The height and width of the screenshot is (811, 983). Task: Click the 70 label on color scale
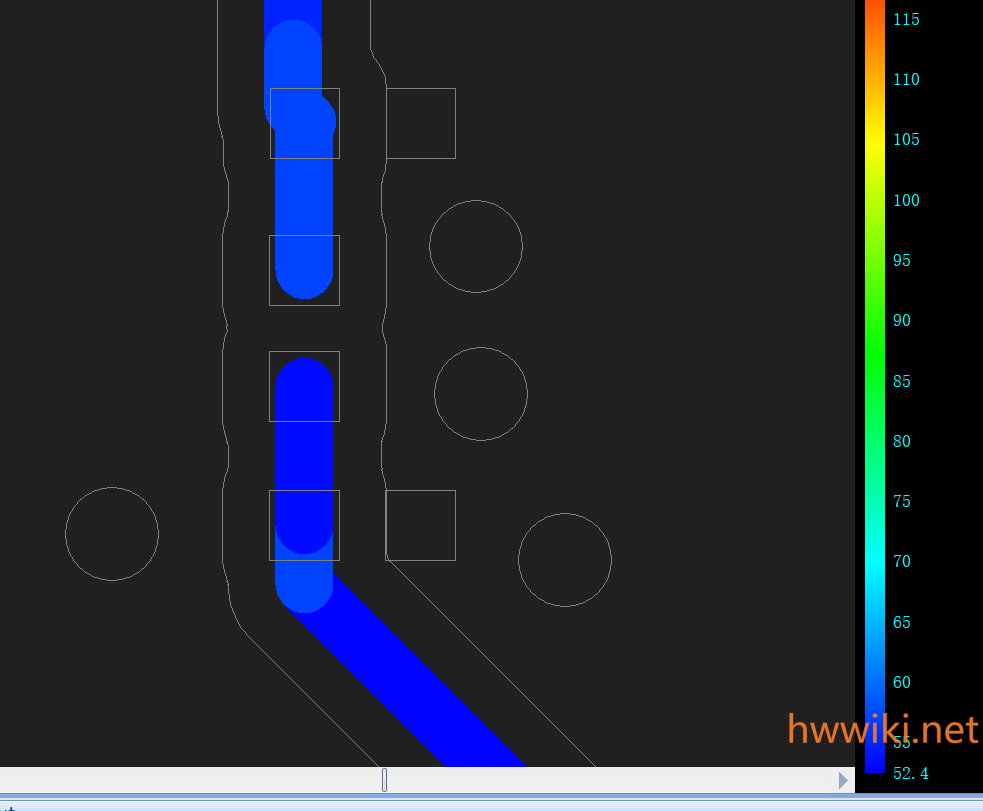902,562
